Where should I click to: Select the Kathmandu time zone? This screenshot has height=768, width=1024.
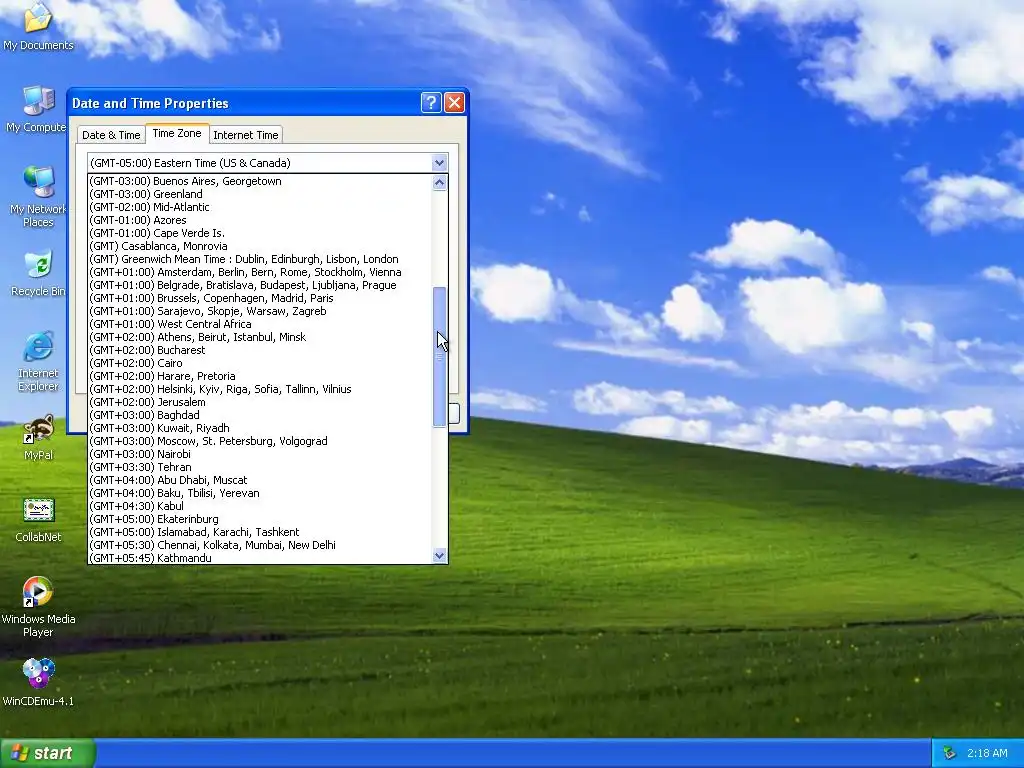tap(260, 558)
